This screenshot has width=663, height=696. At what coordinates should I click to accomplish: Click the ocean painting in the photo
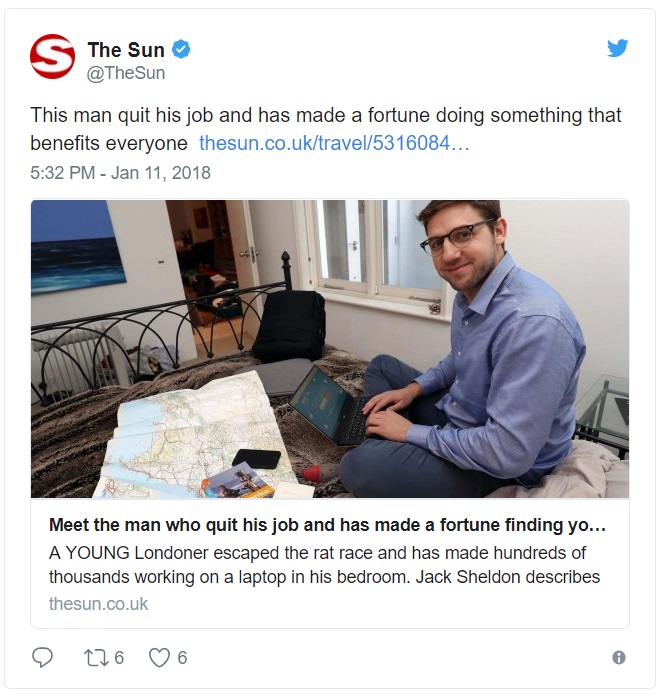76,246
